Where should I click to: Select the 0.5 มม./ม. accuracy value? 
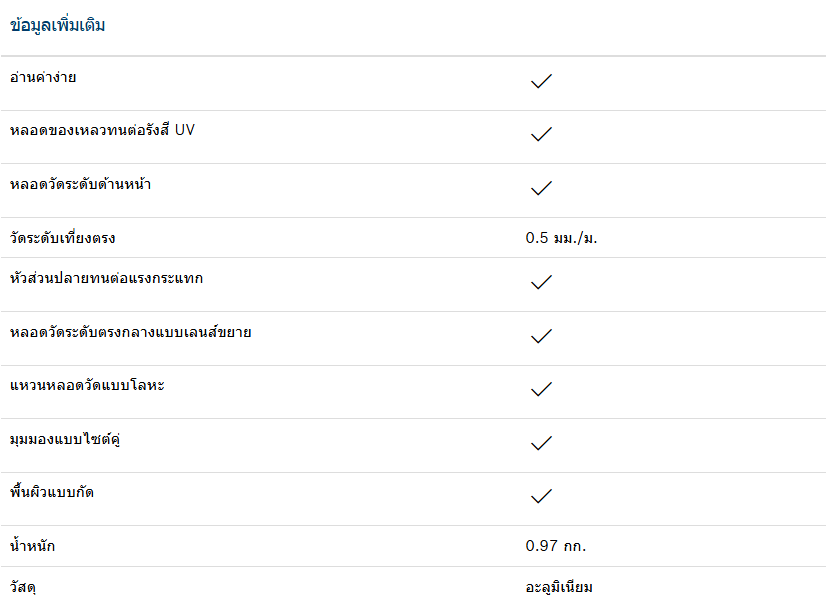562,238
